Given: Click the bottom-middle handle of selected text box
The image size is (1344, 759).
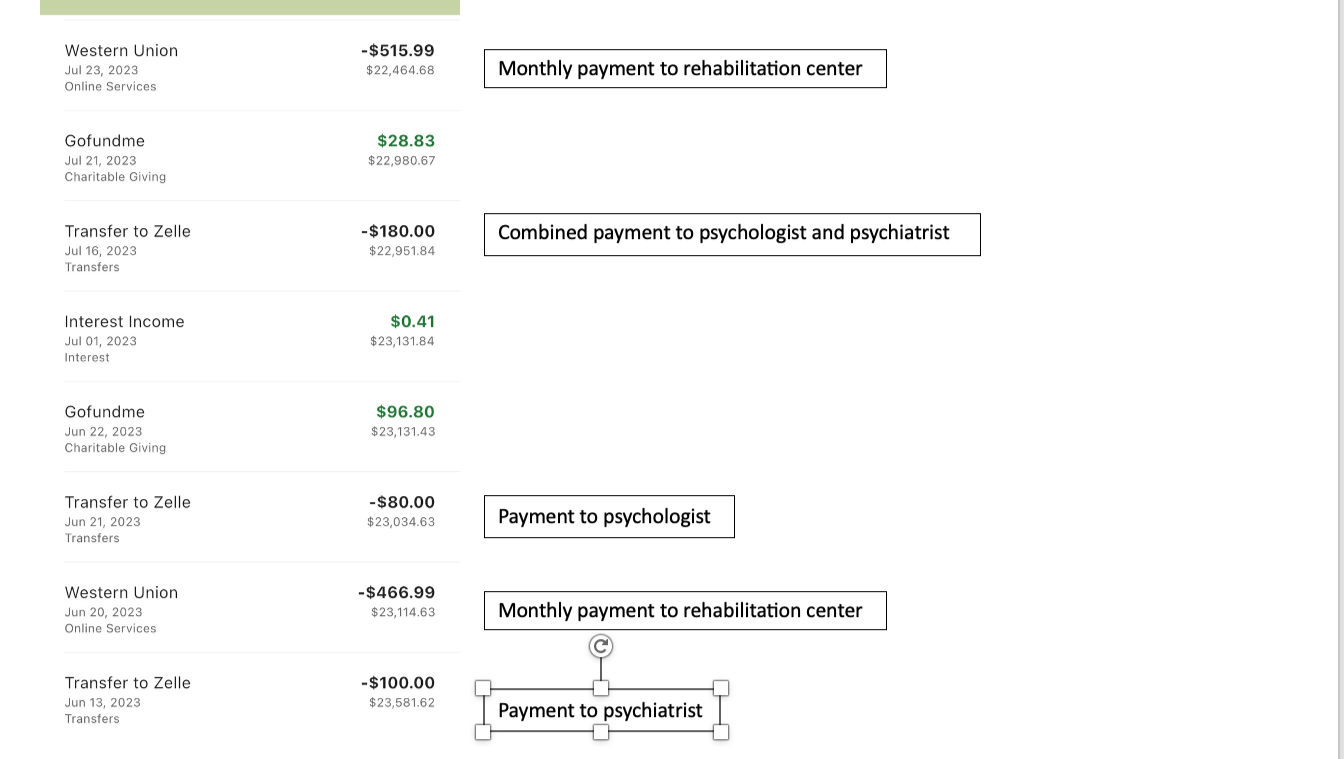Looking at the screenshot, I should pos(601,732).
